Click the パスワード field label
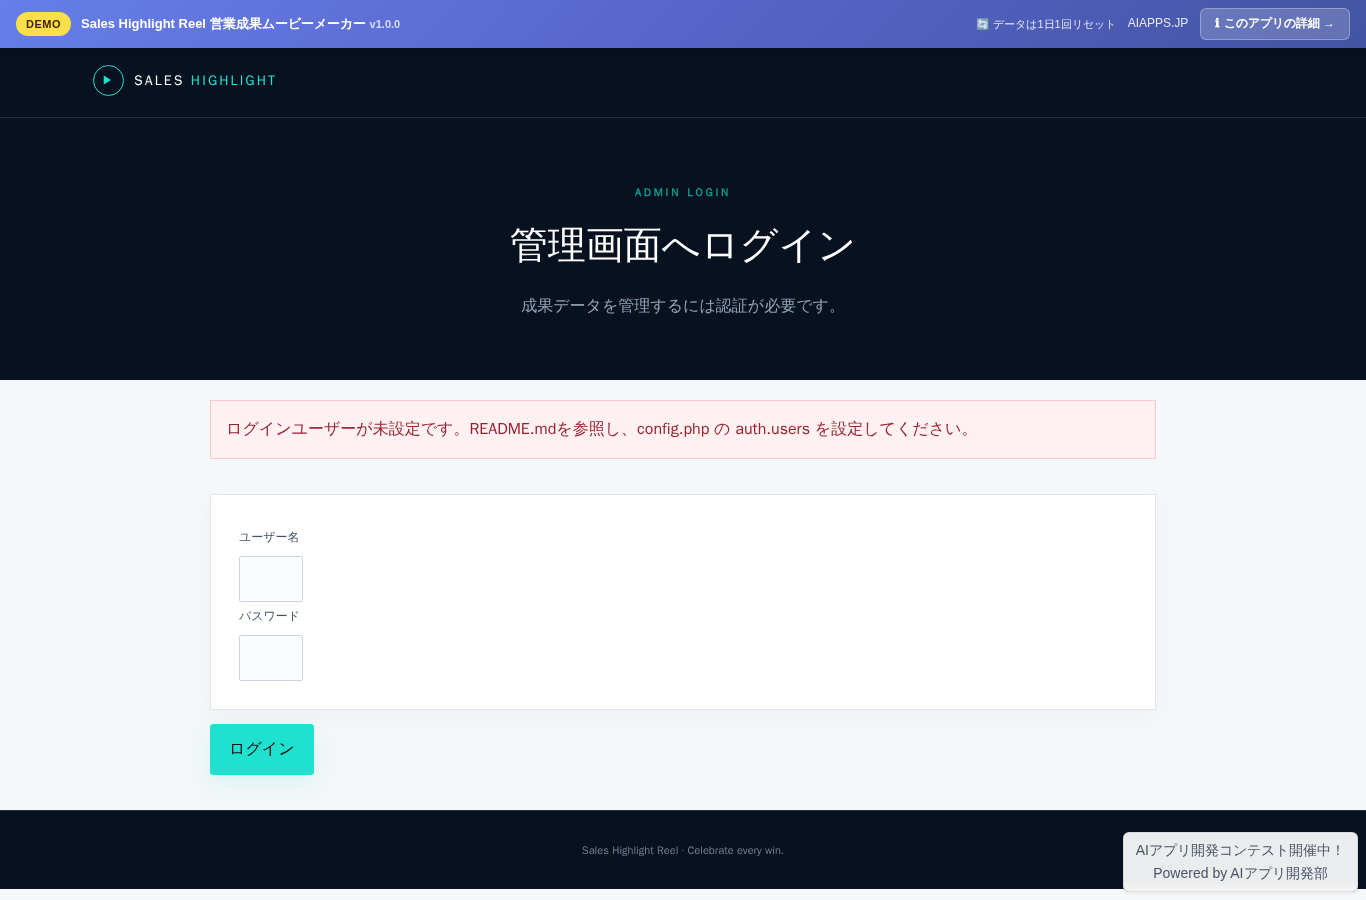Viewport: 1366px width, 900px height. tap(269, 616)
